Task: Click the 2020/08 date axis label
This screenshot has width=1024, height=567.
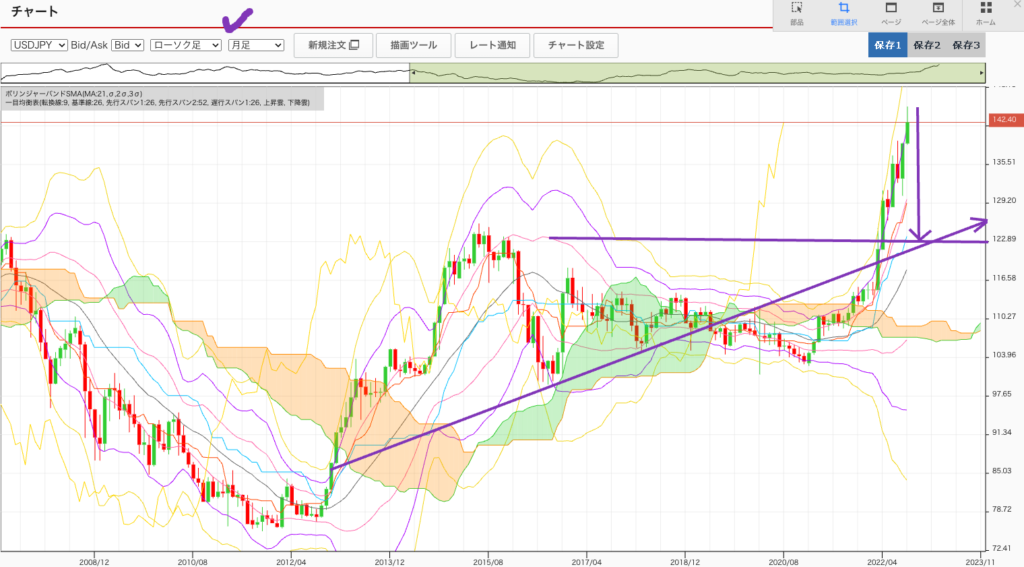Action: (x=783, y=561)
